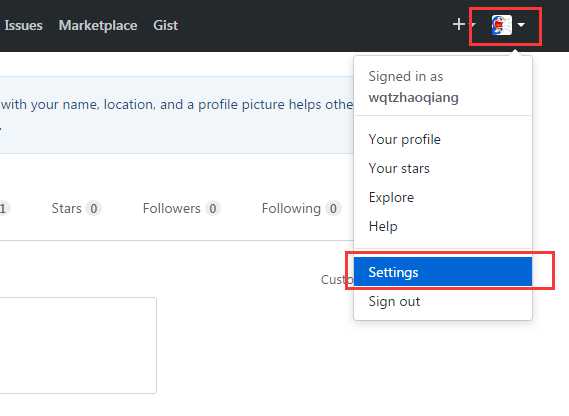This screenshot has width=569, height=416.
Task: Click the tab counter showing 1
Action: [4, 209]
